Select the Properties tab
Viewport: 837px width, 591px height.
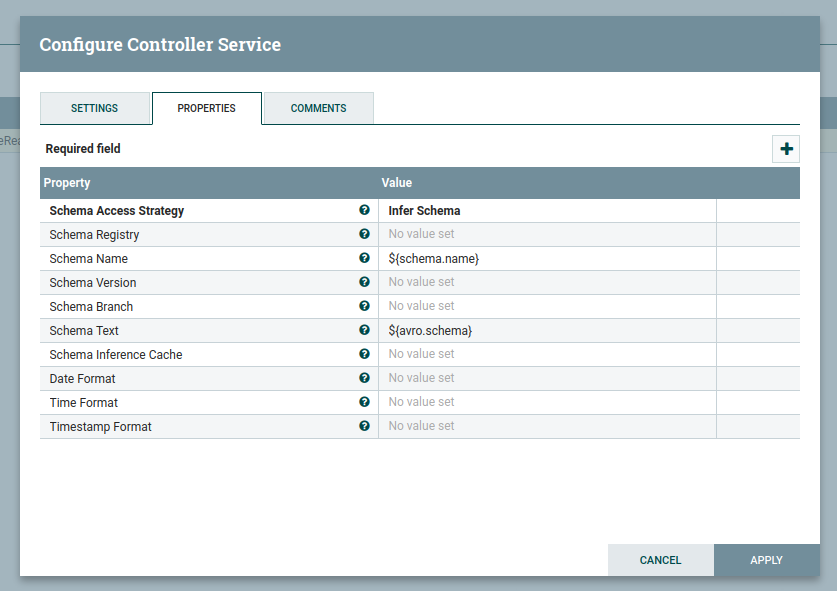tap(206, 108)
